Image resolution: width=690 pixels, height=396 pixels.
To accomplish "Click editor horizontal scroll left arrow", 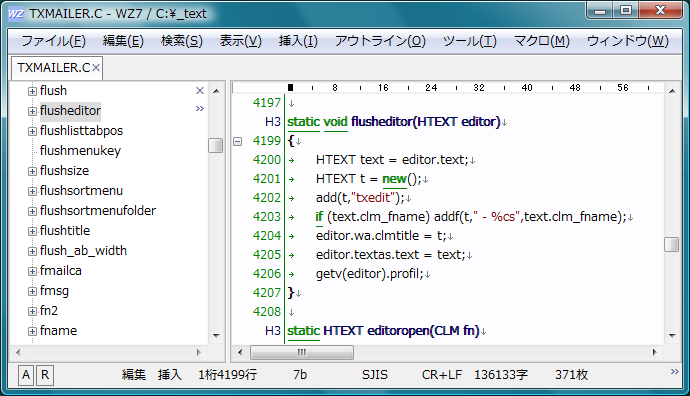I will point(240,352).
